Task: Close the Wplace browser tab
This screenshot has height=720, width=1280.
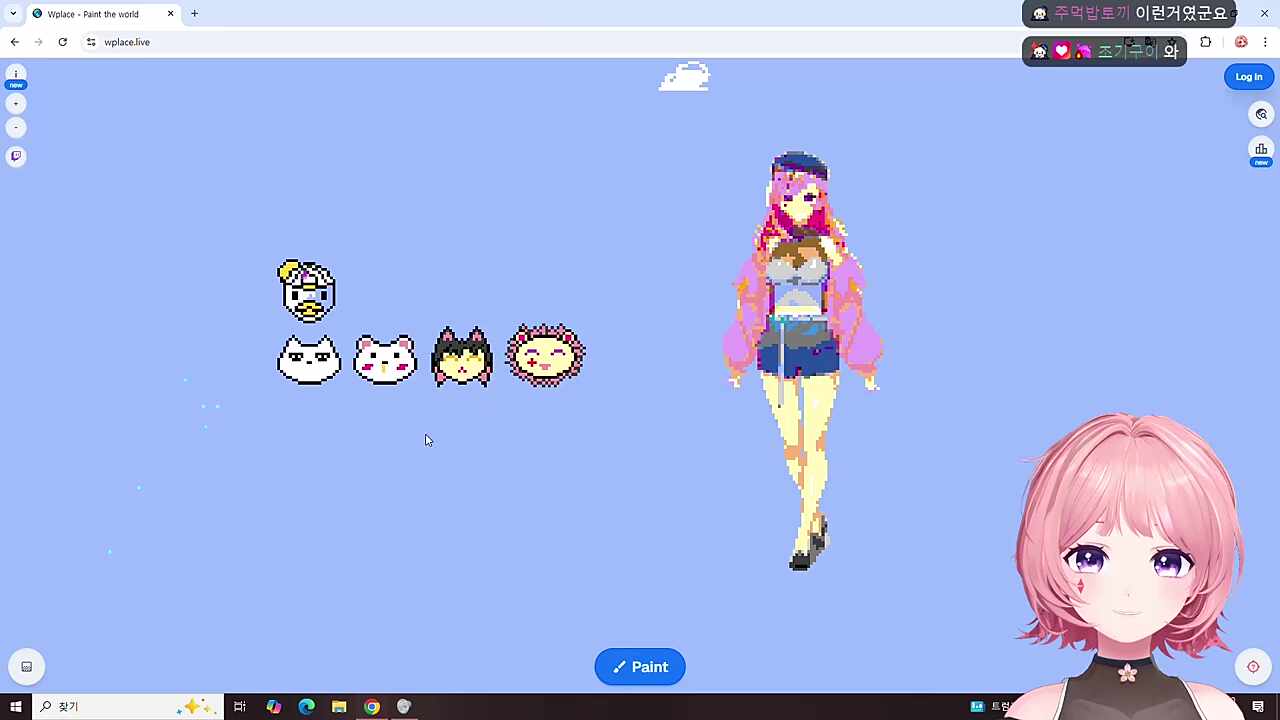Action: (x=170, y=14)
